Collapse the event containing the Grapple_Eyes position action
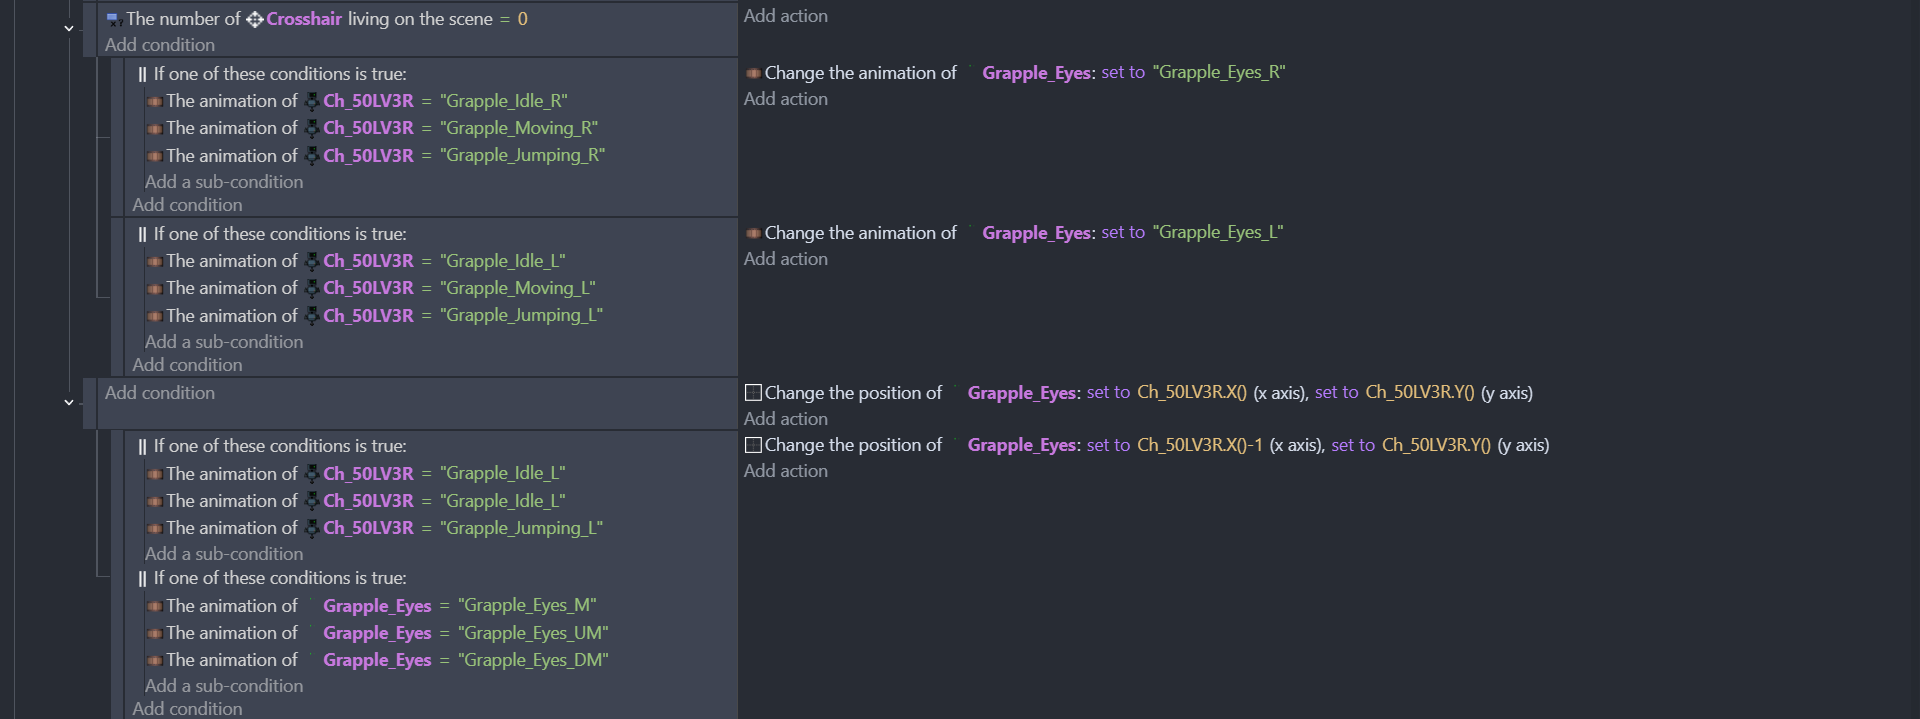This screenshot has width=1920, height=719. [x=69, y=403]
